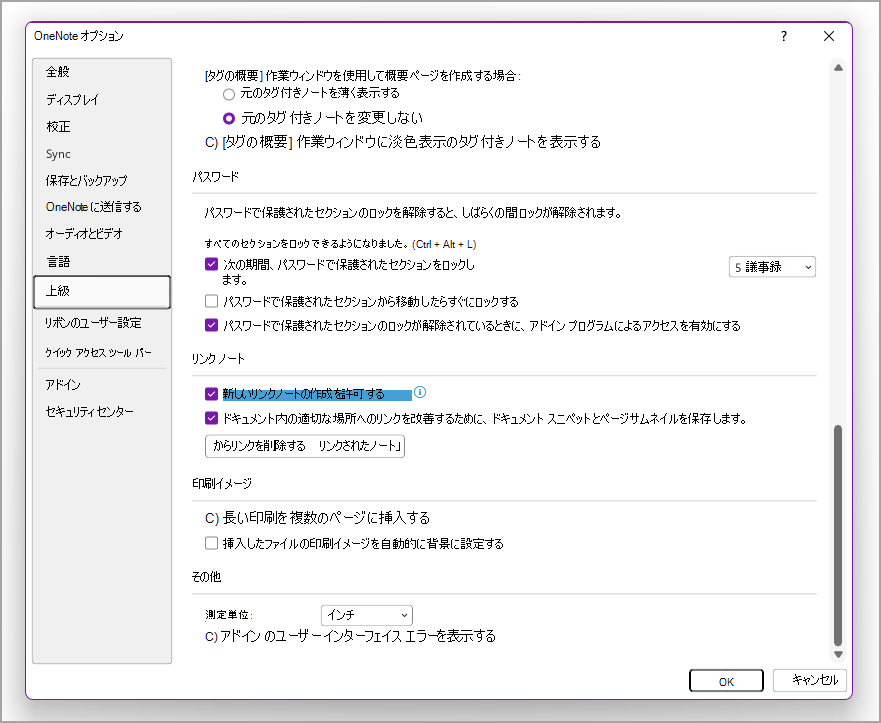The image size is (881, 723).
Task: Open the 5 議事録 lock time dropdown
Action: tap(772, 267)
